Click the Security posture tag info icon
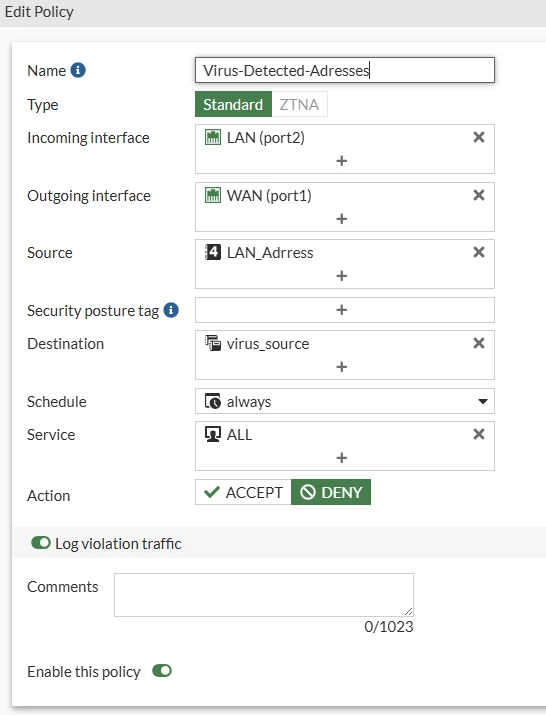 (x=171, y=310)
